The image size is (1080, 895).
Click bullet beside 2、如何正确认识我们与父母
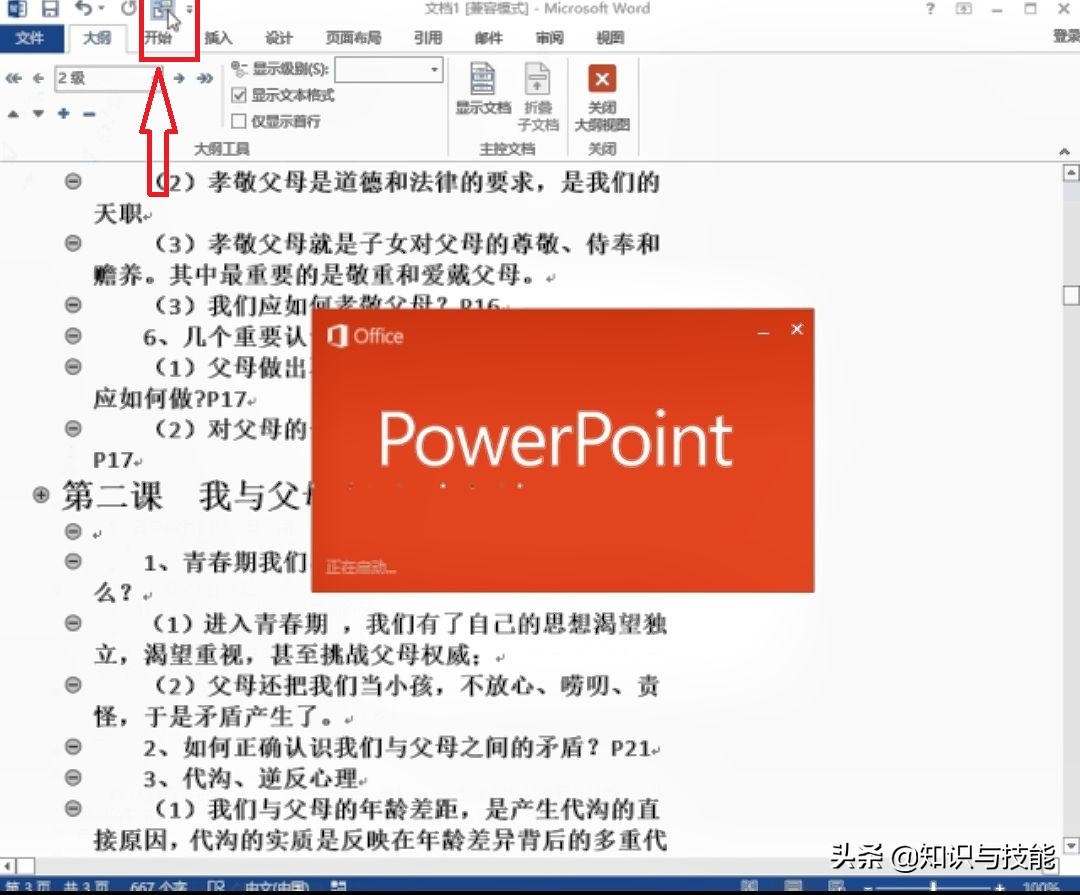point(73,746)
